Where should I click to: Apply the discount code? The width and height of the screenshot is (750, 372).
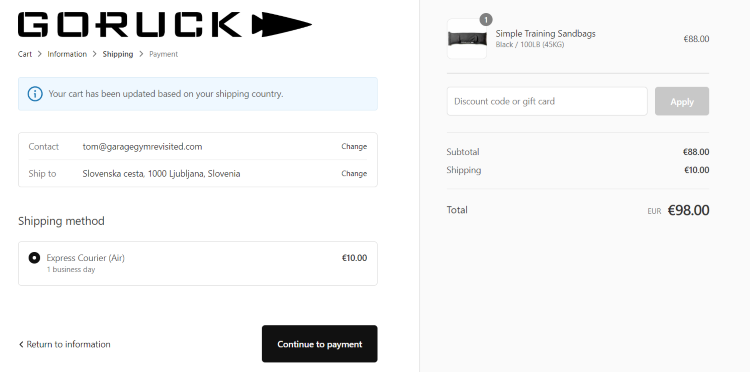[682, 101]
